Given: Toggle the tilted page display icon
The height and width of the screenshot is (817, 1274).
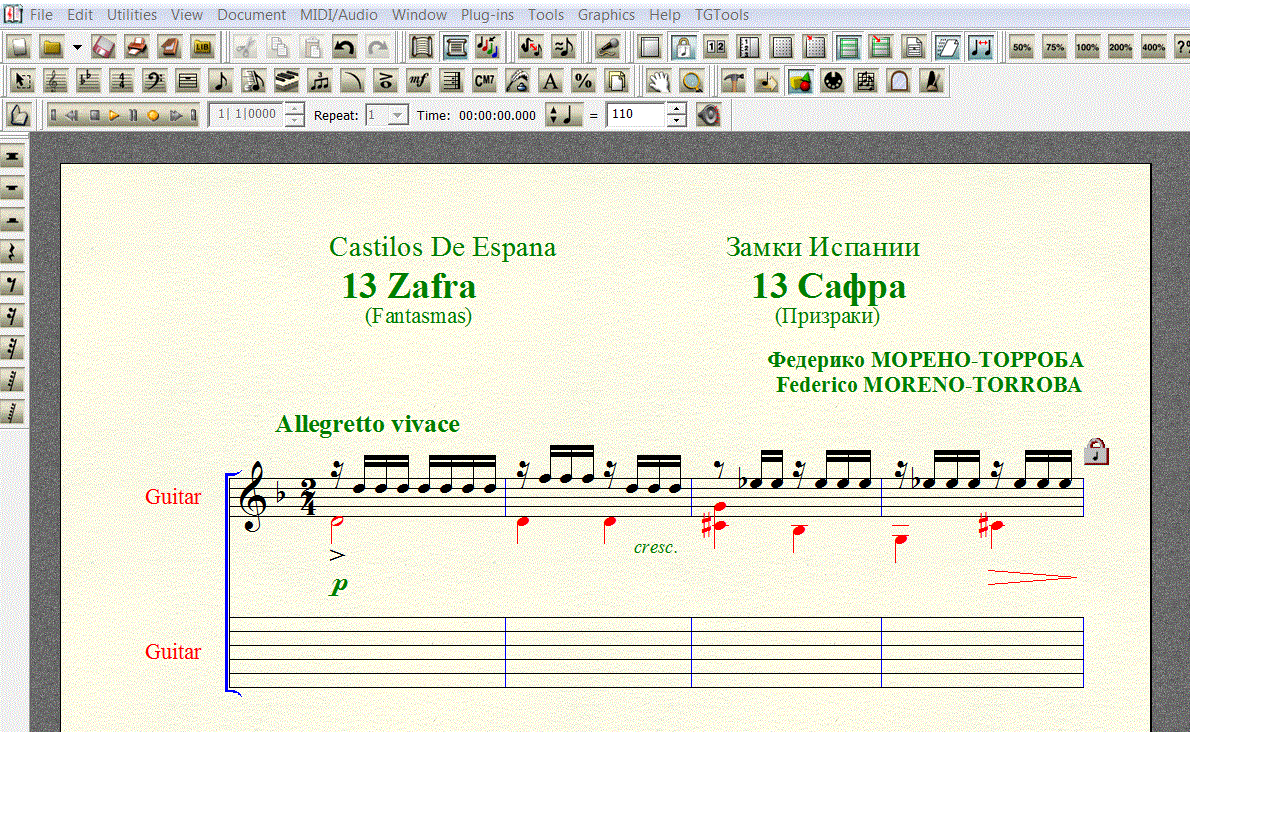Looking at the screenshot, I should pyautogui.click(x=947, y=47).
